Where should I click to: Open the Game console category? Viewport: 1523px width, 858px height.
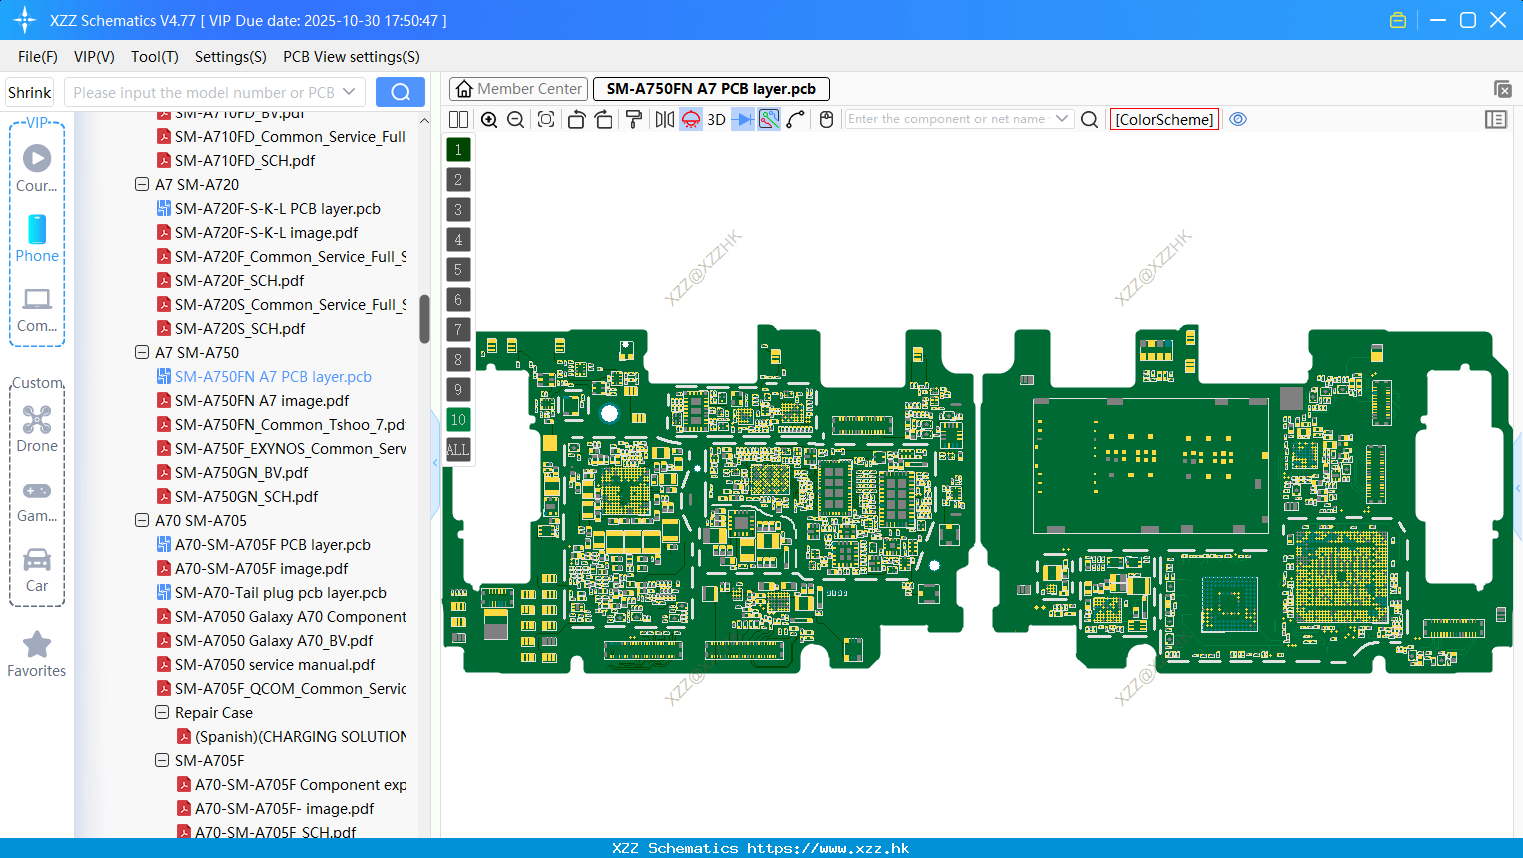pyautogui.click(x=37, y=500)
